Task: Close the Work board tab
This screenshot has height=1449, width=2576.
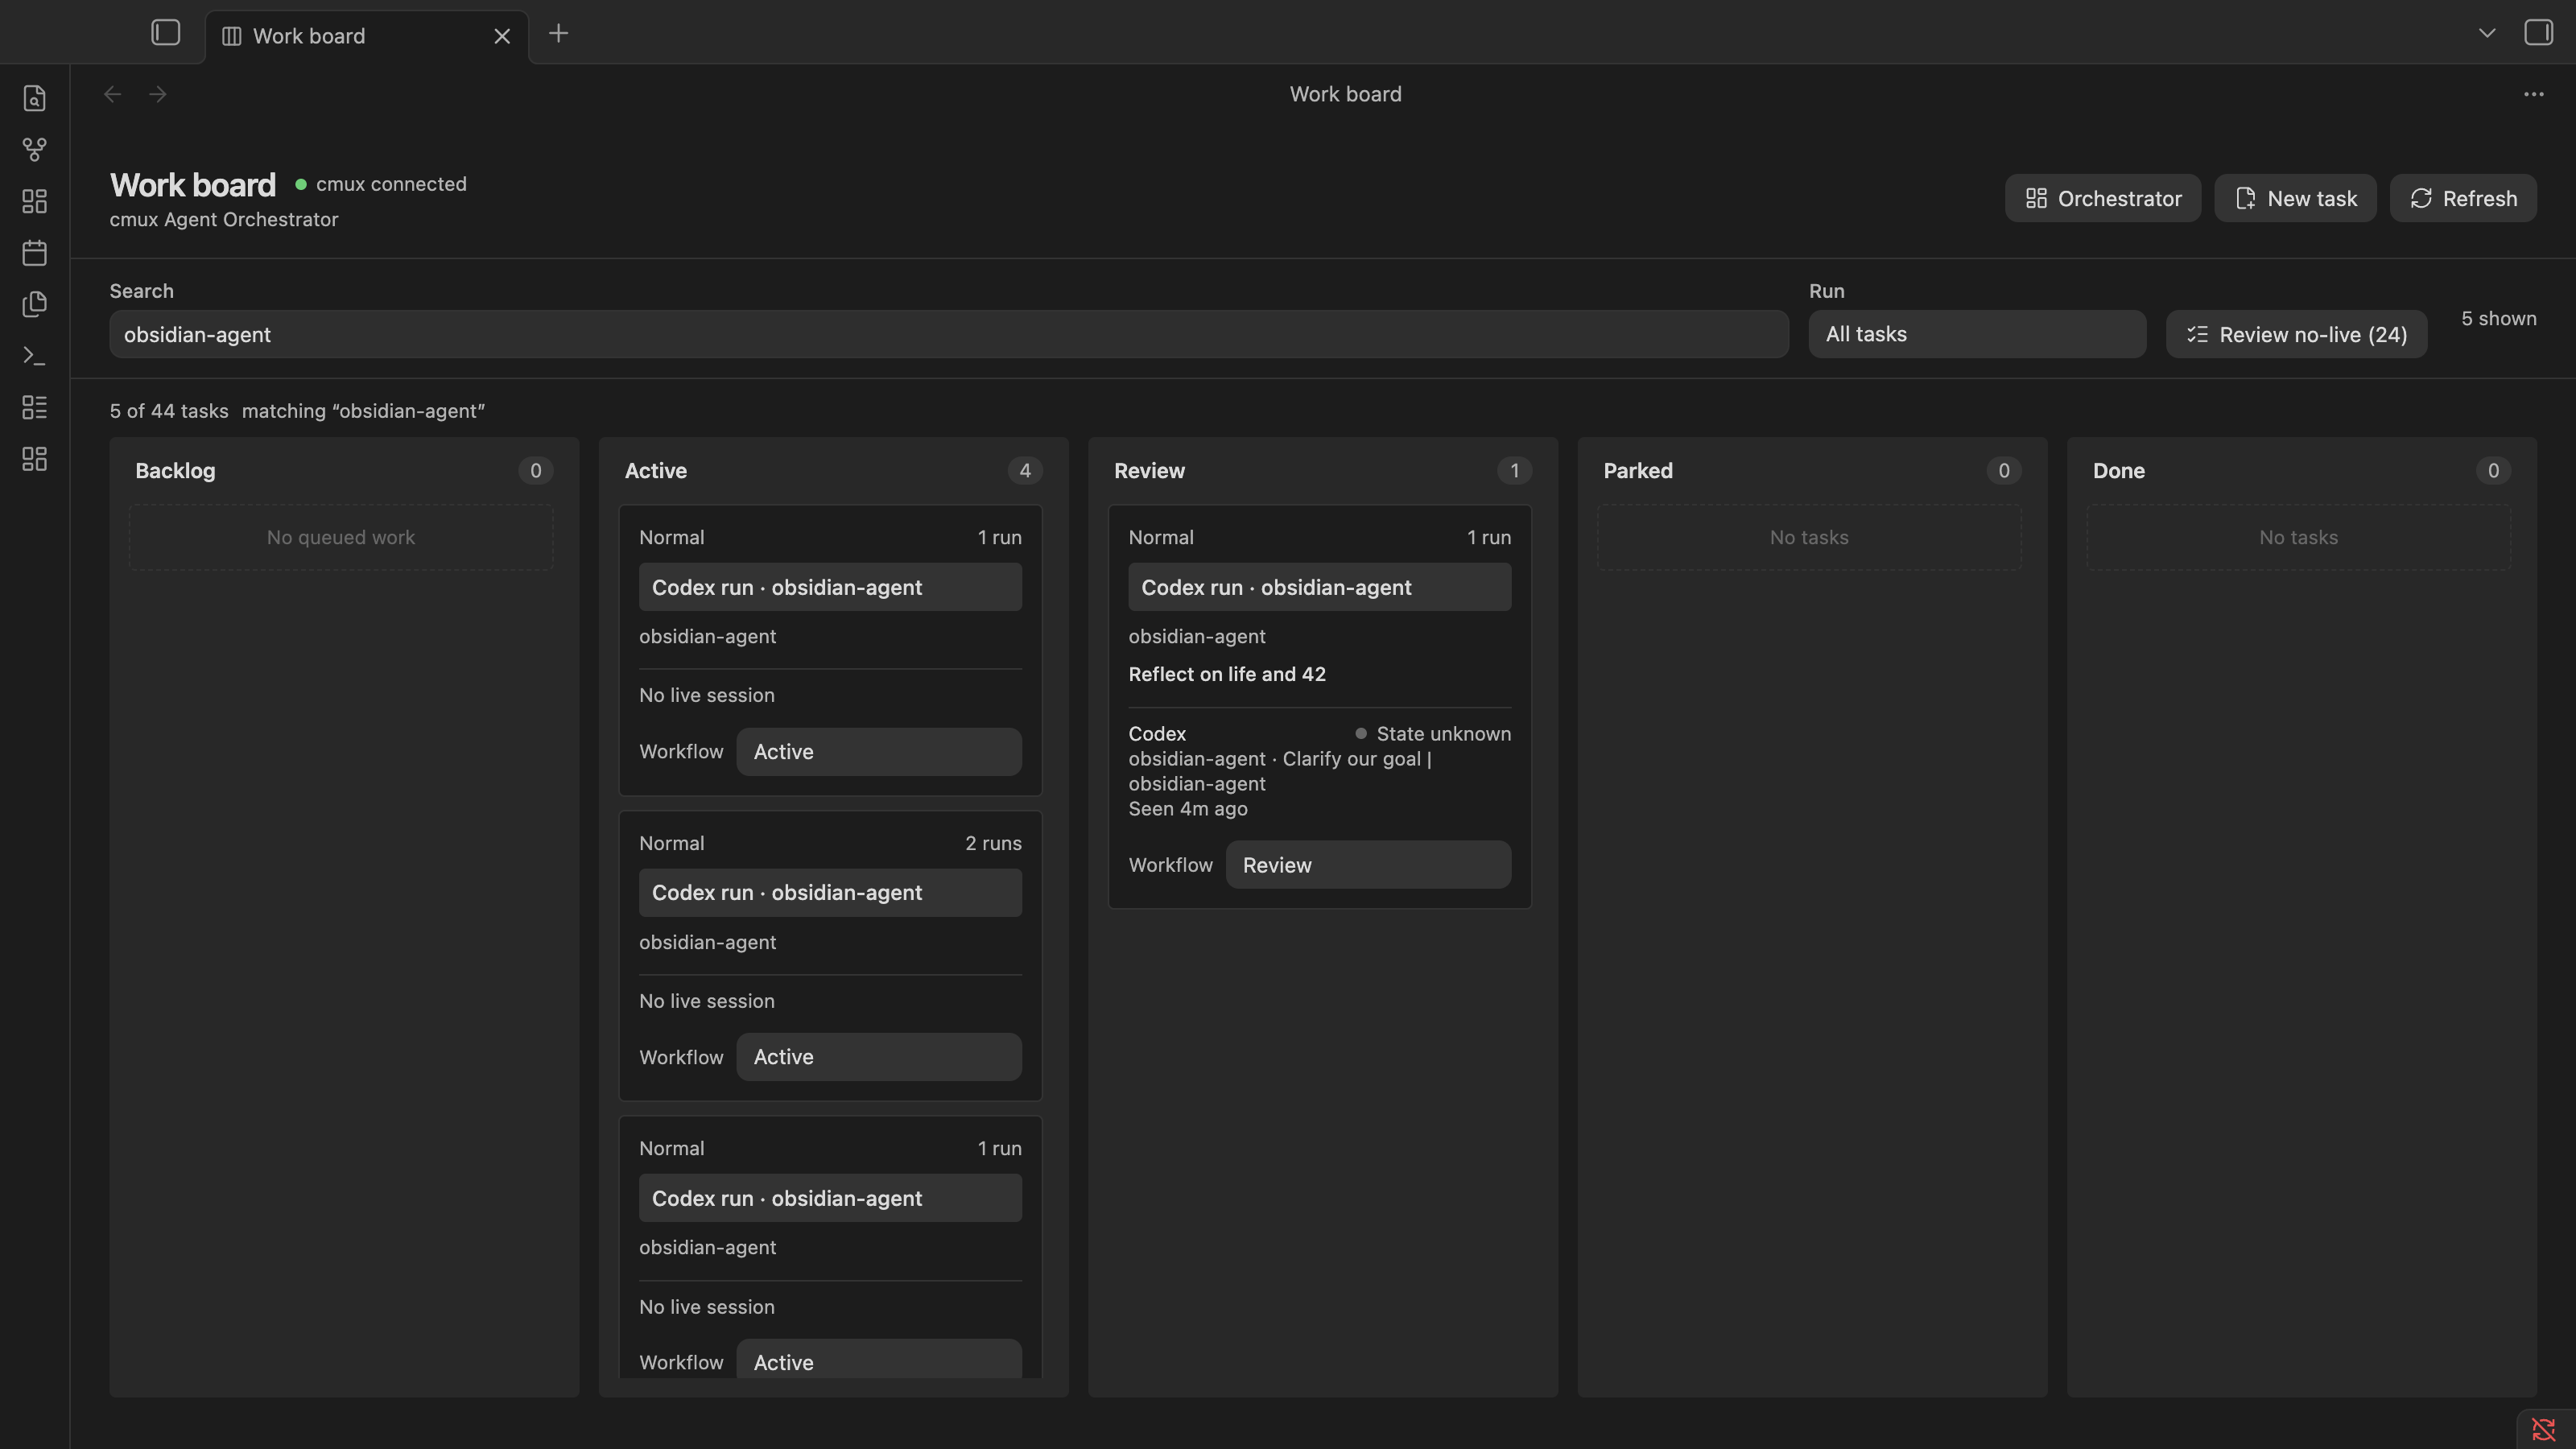Action: [502, 36]
